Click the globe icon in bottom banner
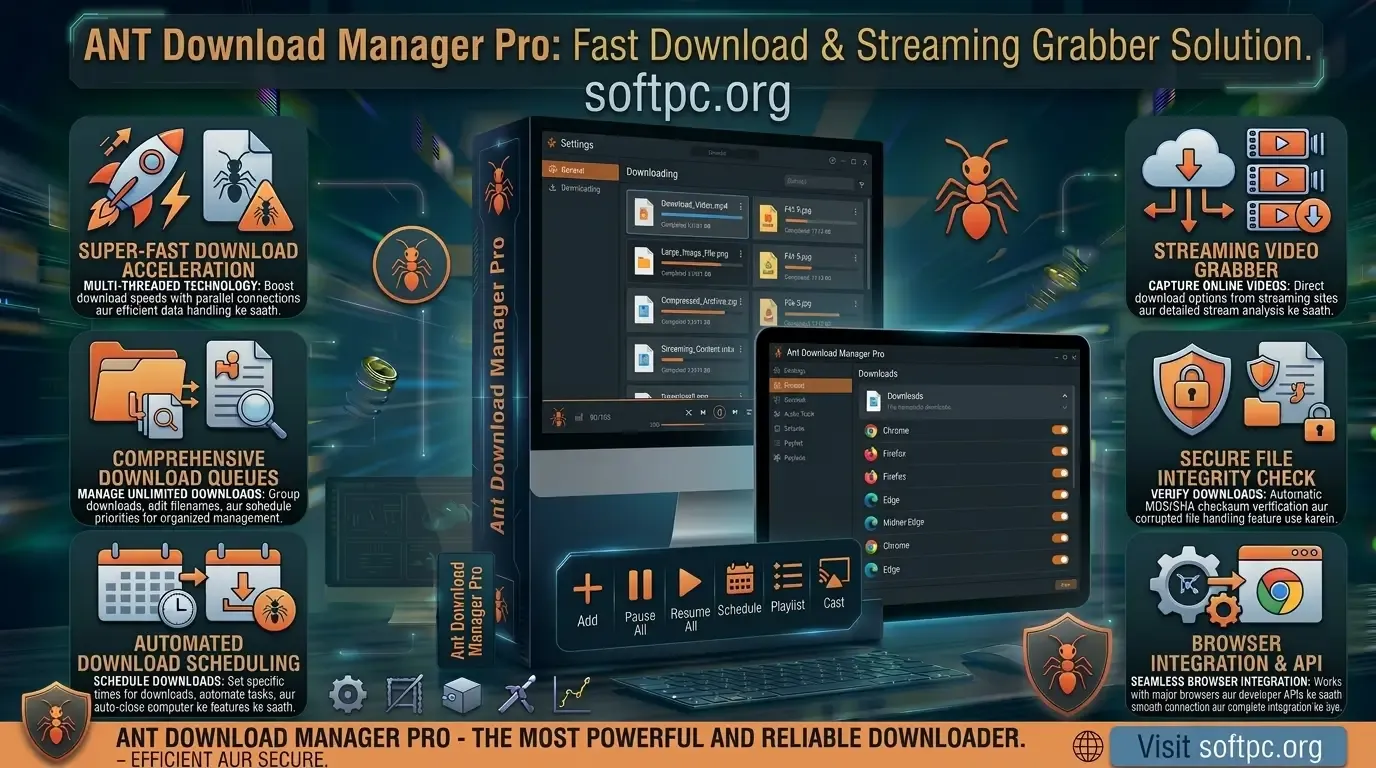The height and width of the screenshot is (768, 1376). coord(1087,746)
